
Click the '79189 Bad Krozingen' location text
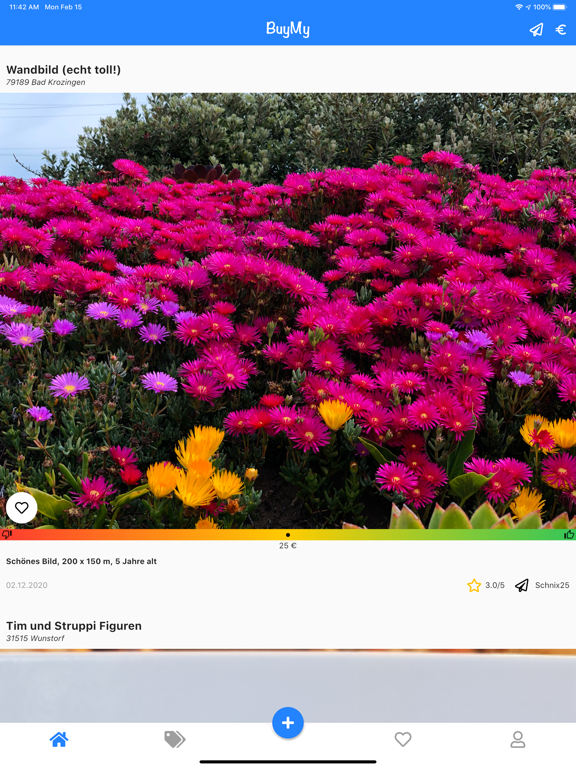46,82
